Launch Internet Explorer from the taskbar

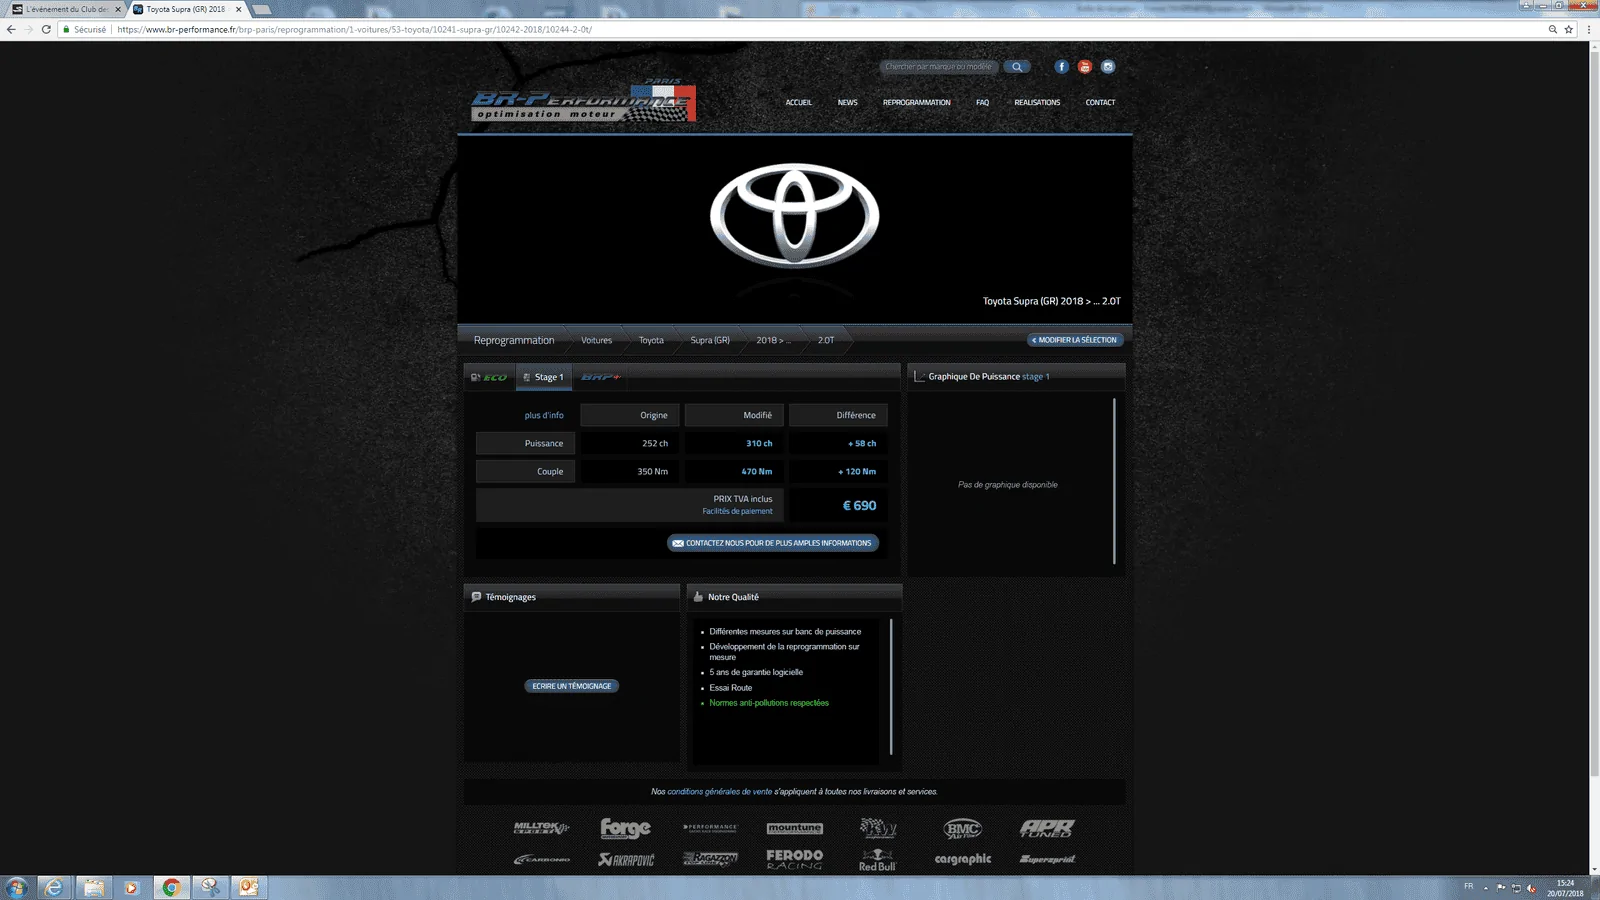tap(53, 887)
